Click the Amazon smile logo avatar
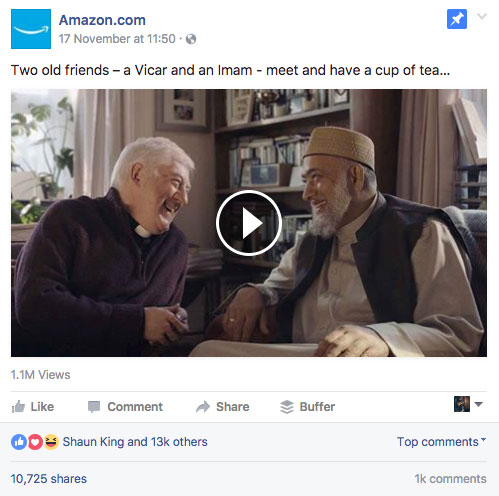Image resolution: width=499 pixels, height=496 pixels. click(x=31, y=29)
